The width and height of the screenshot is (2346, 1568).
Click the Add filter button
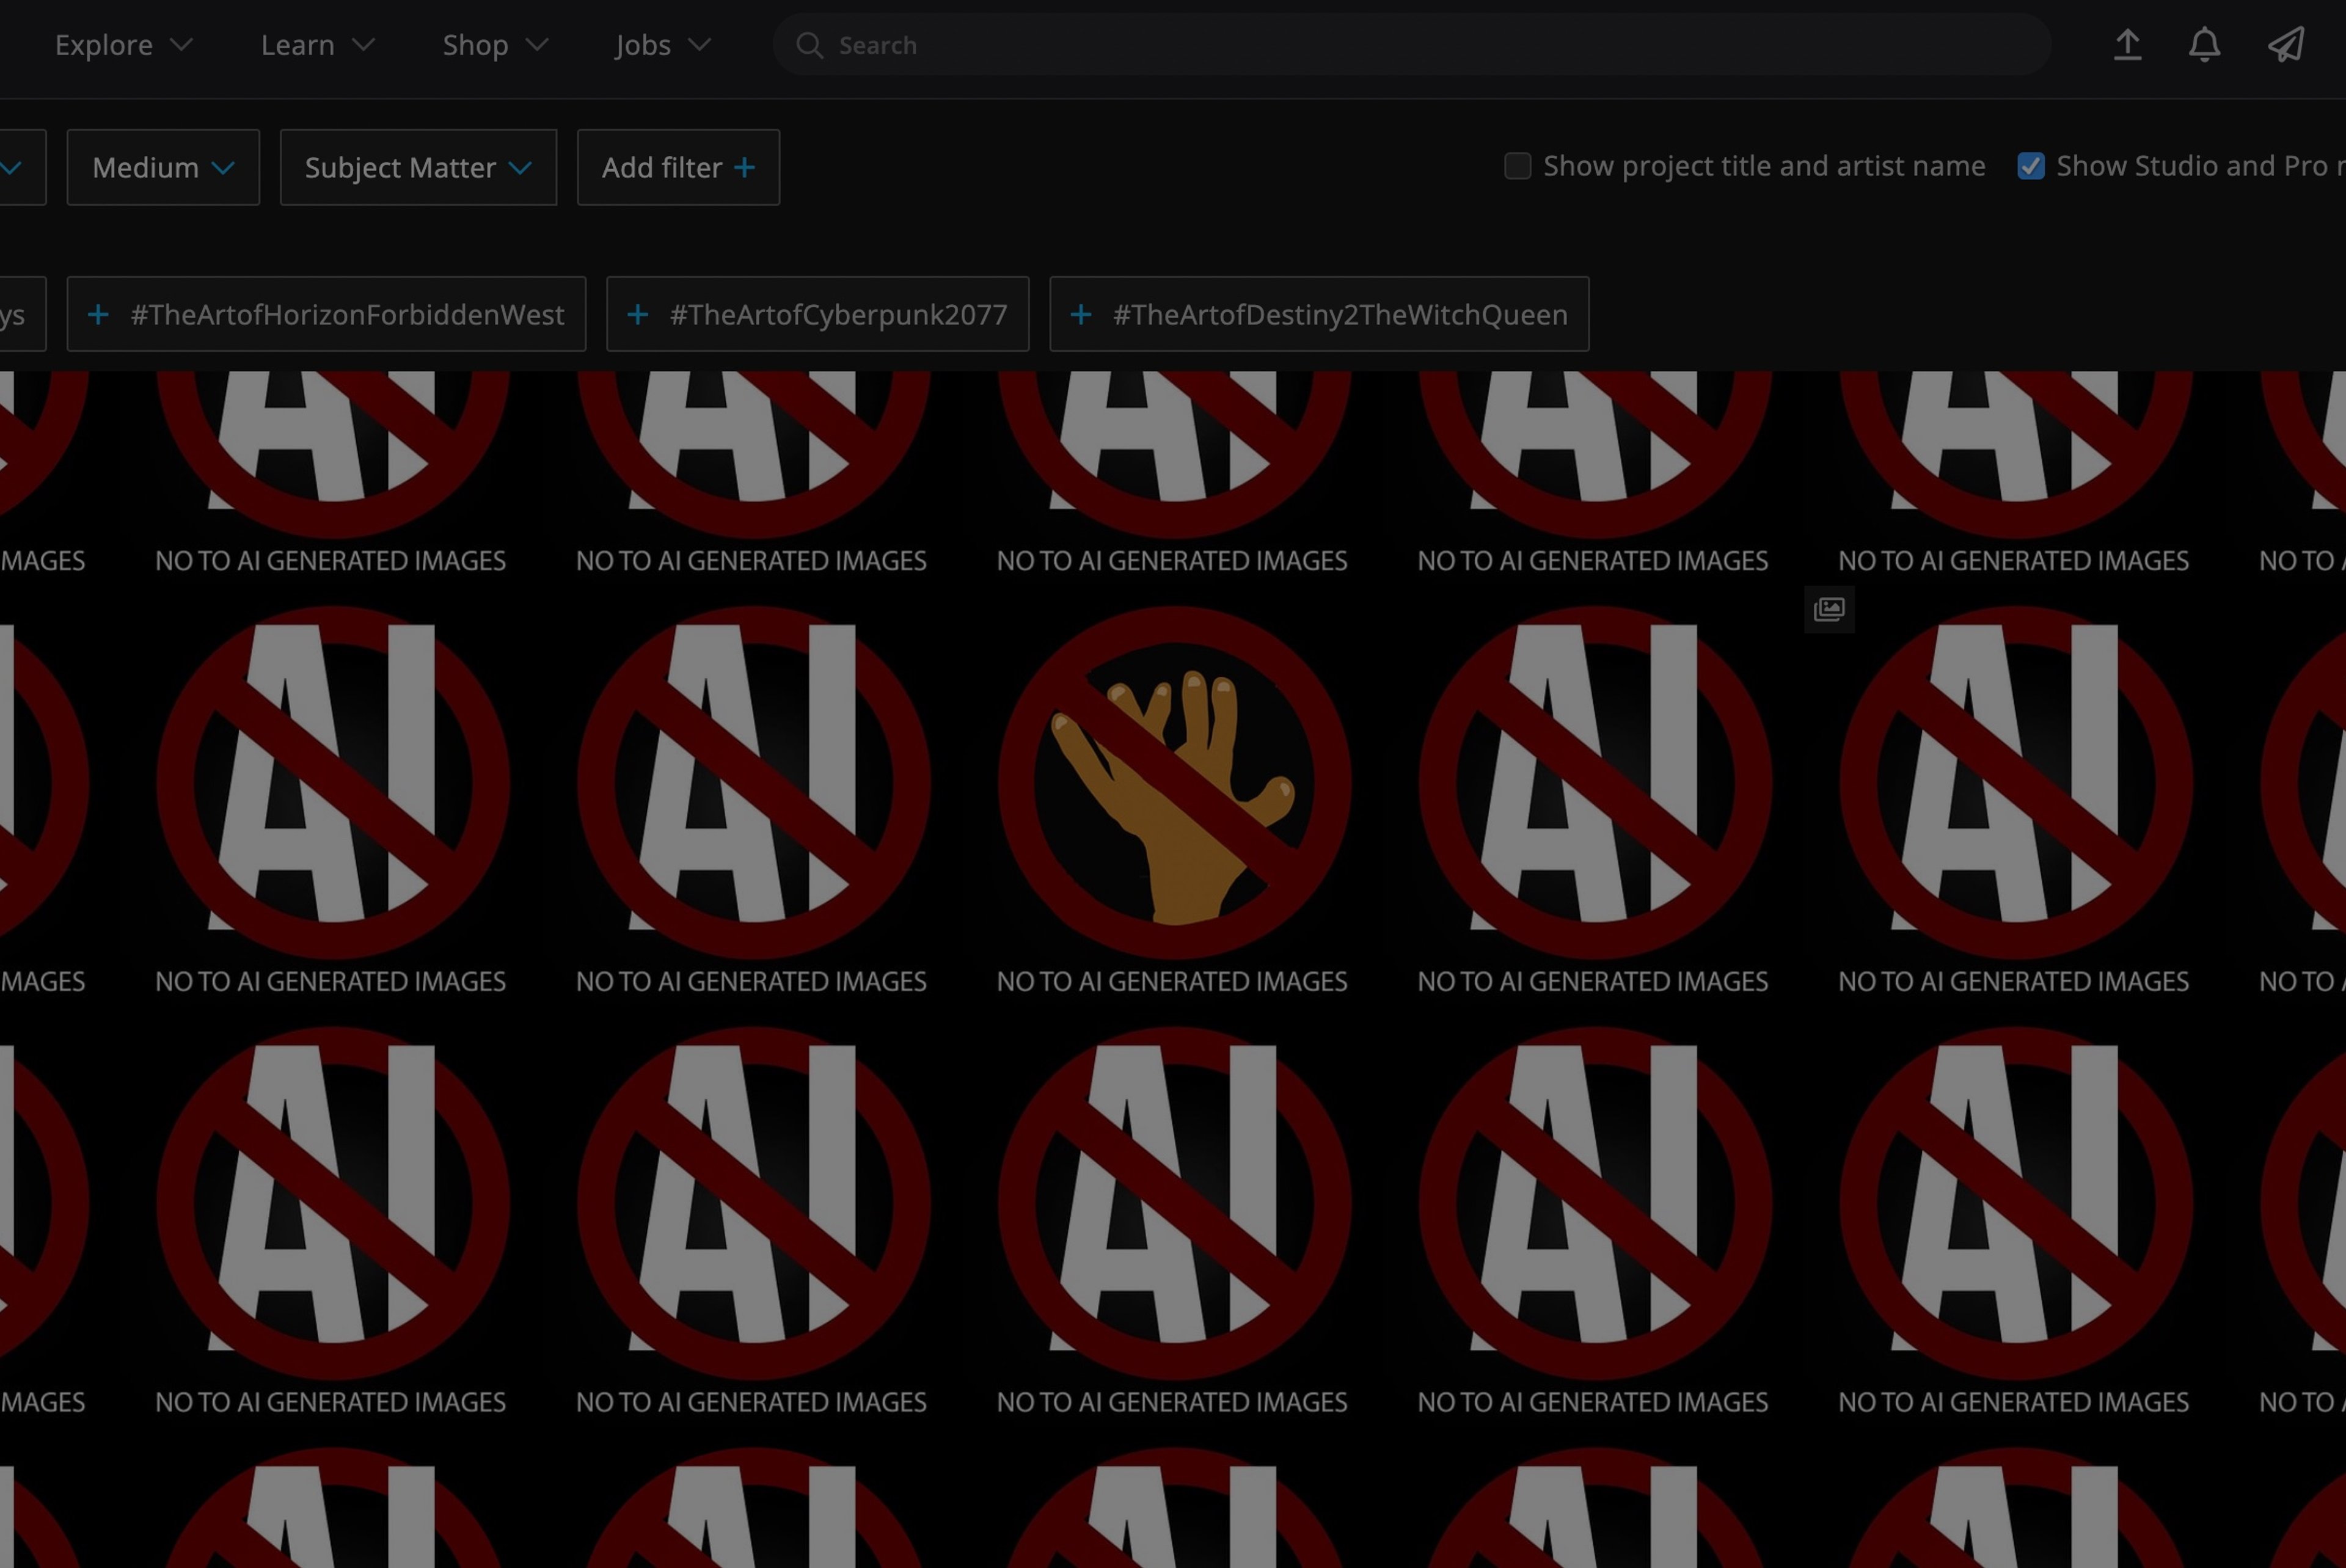678,167
